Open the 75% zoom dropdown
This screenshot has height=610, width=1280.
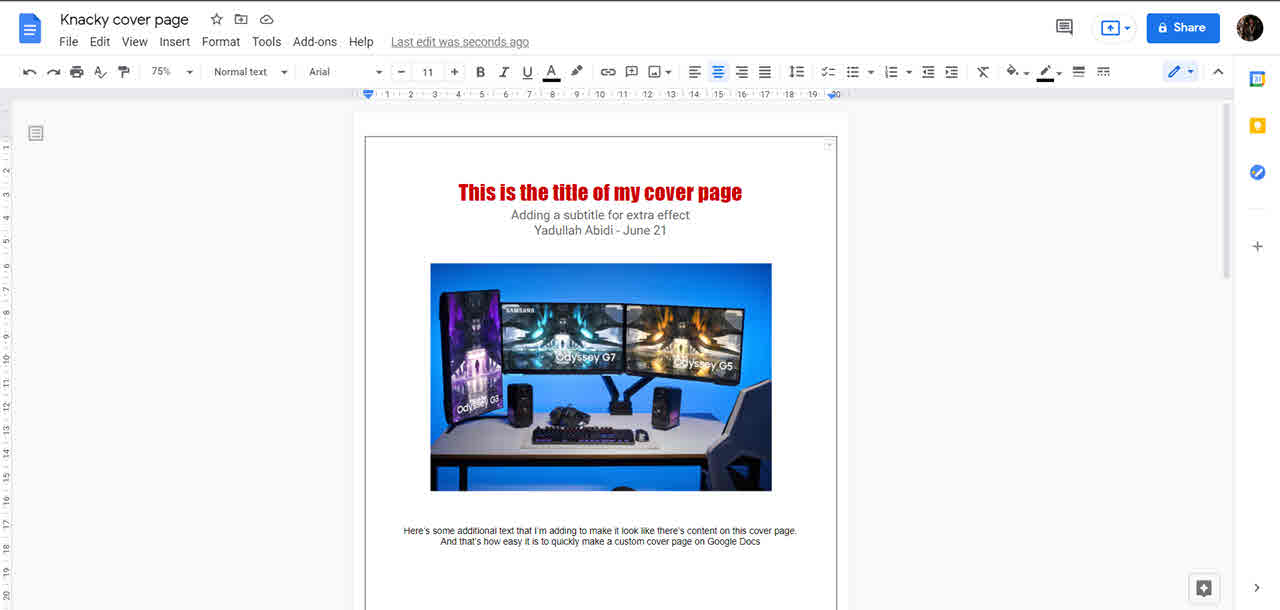pos(171,72)
